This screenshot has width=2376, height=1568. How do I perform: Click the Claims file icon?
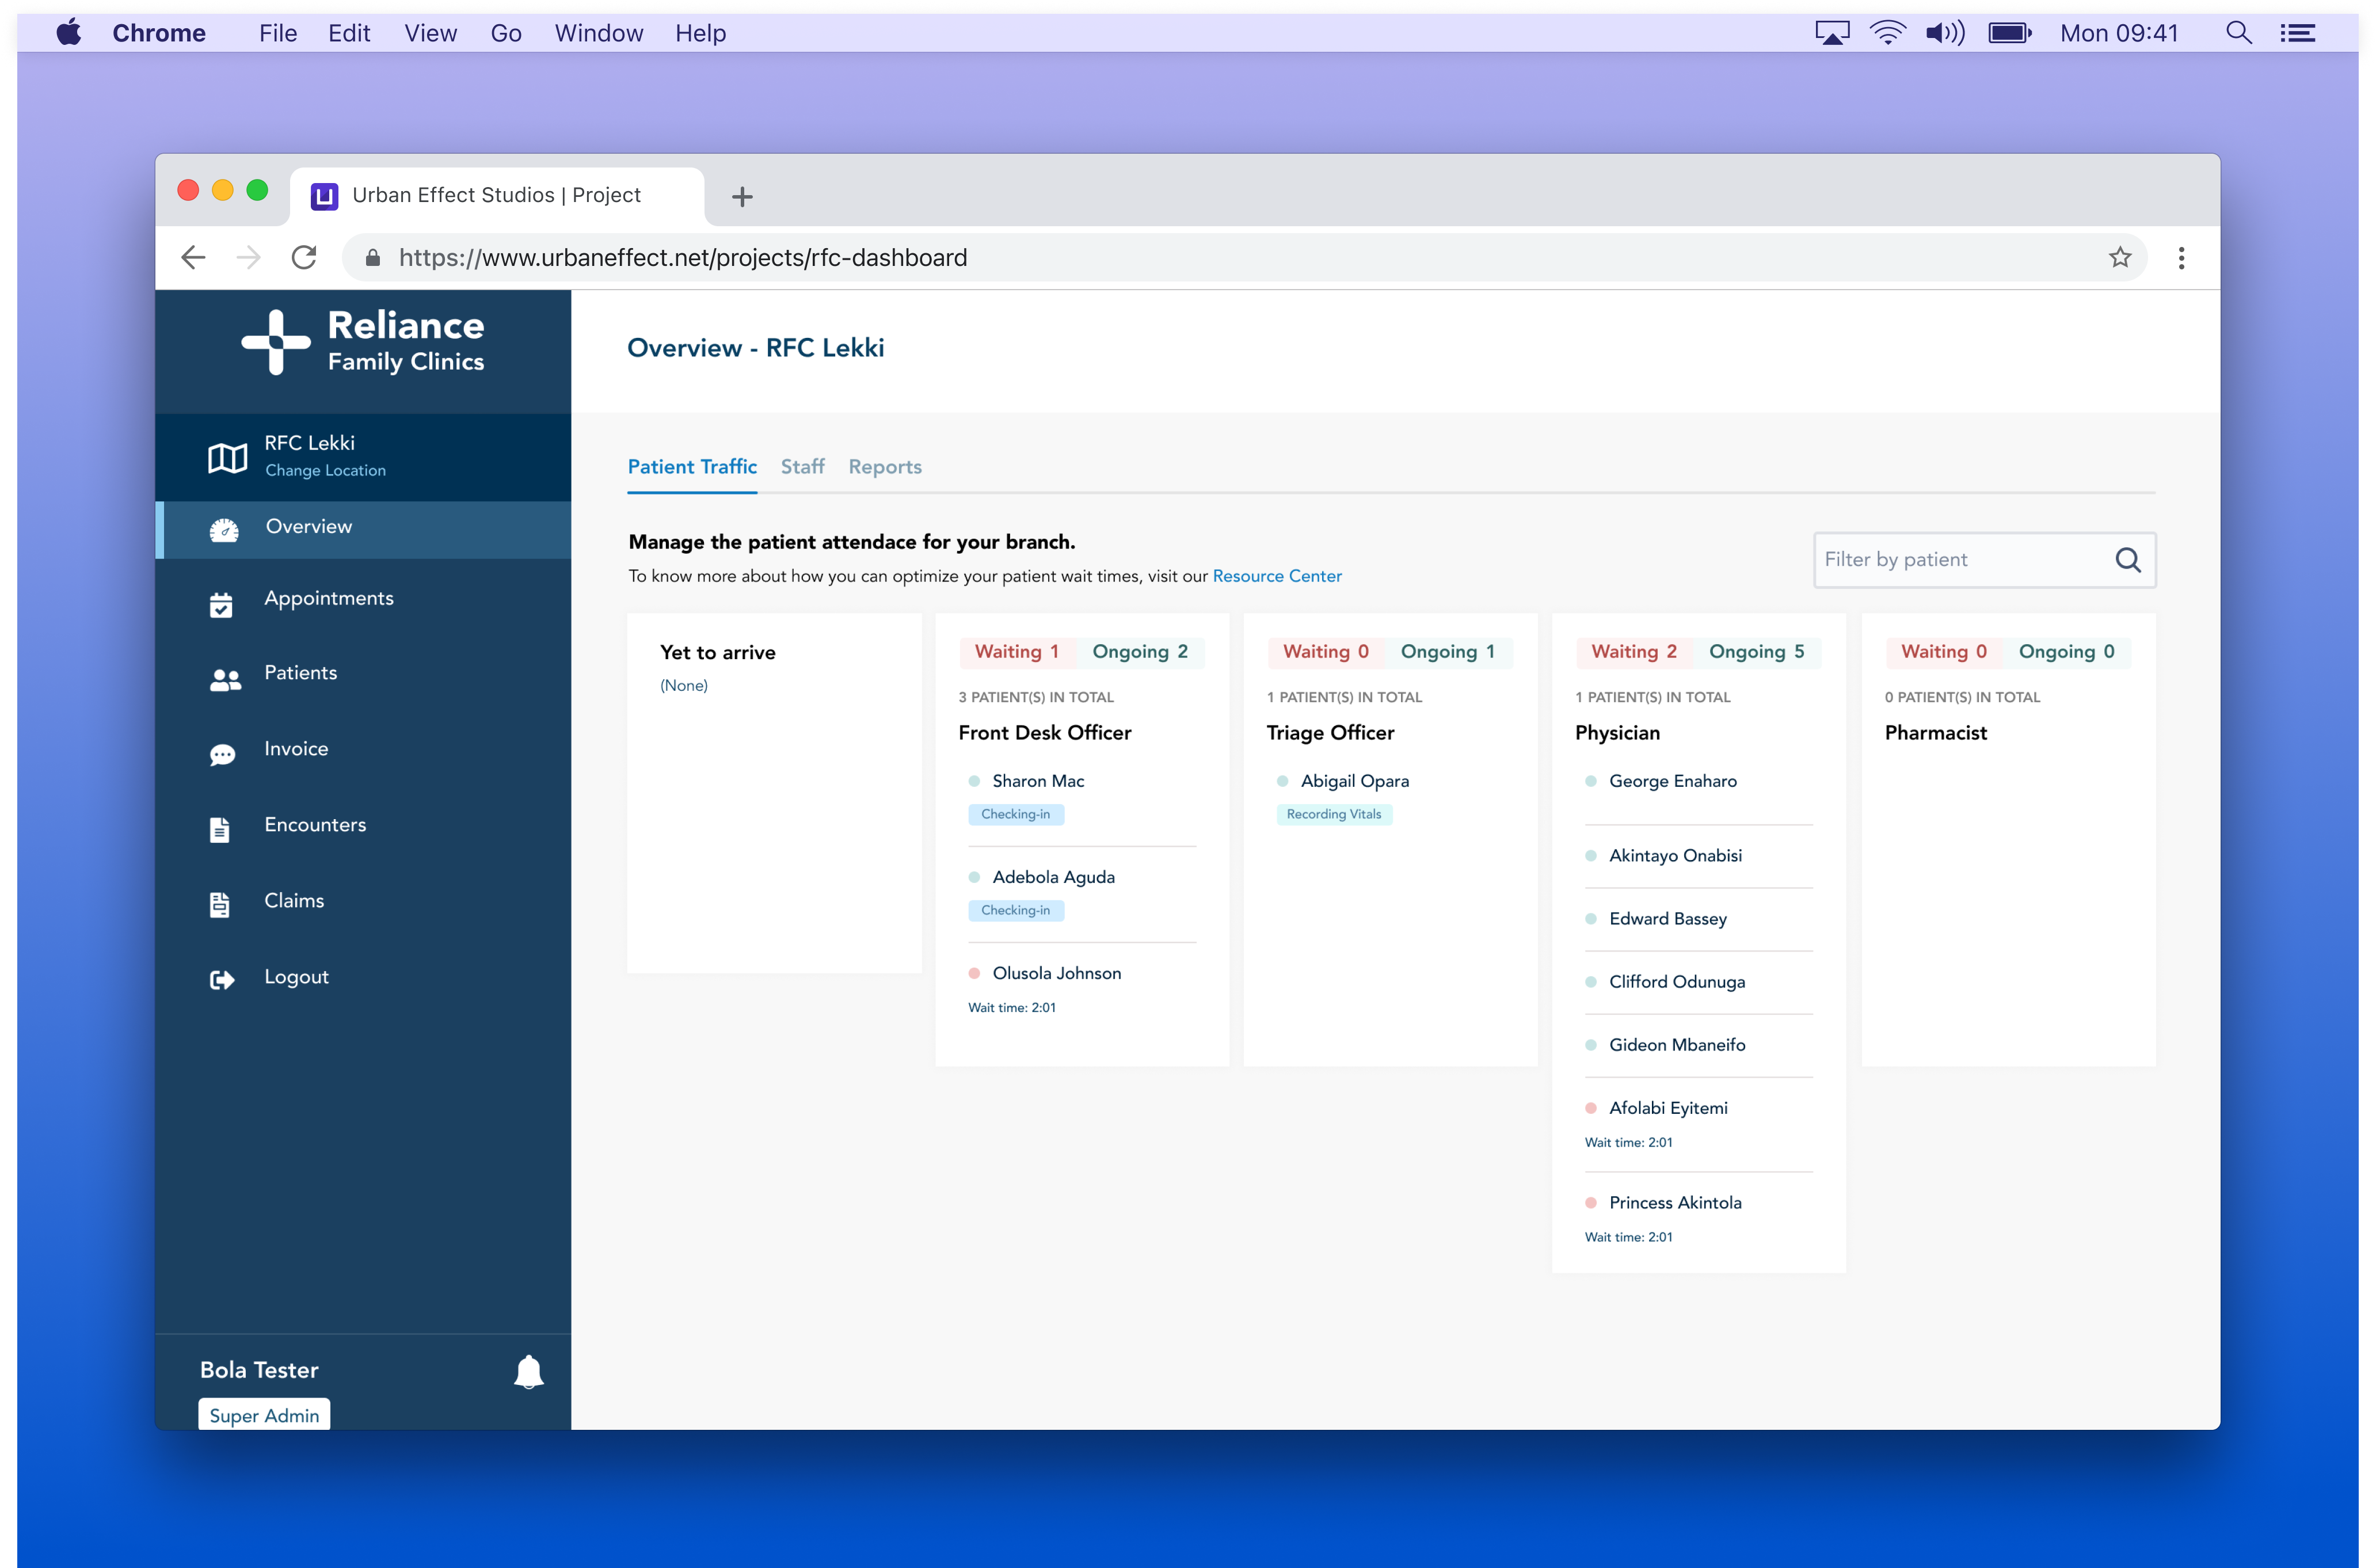click(220, 905)
